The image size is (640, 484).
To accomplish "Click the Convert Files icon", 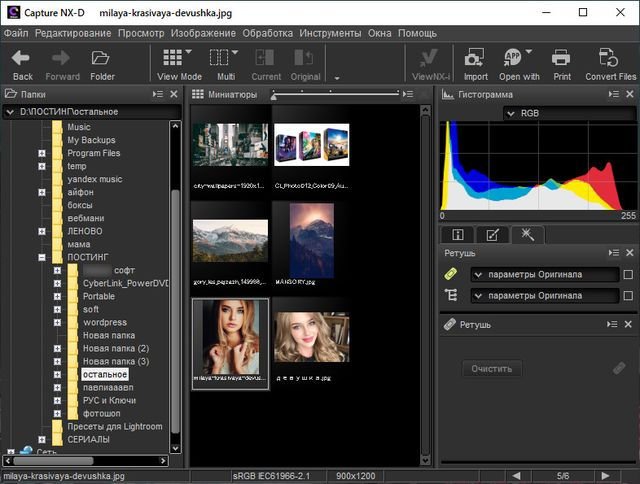I will click(609, 58).
